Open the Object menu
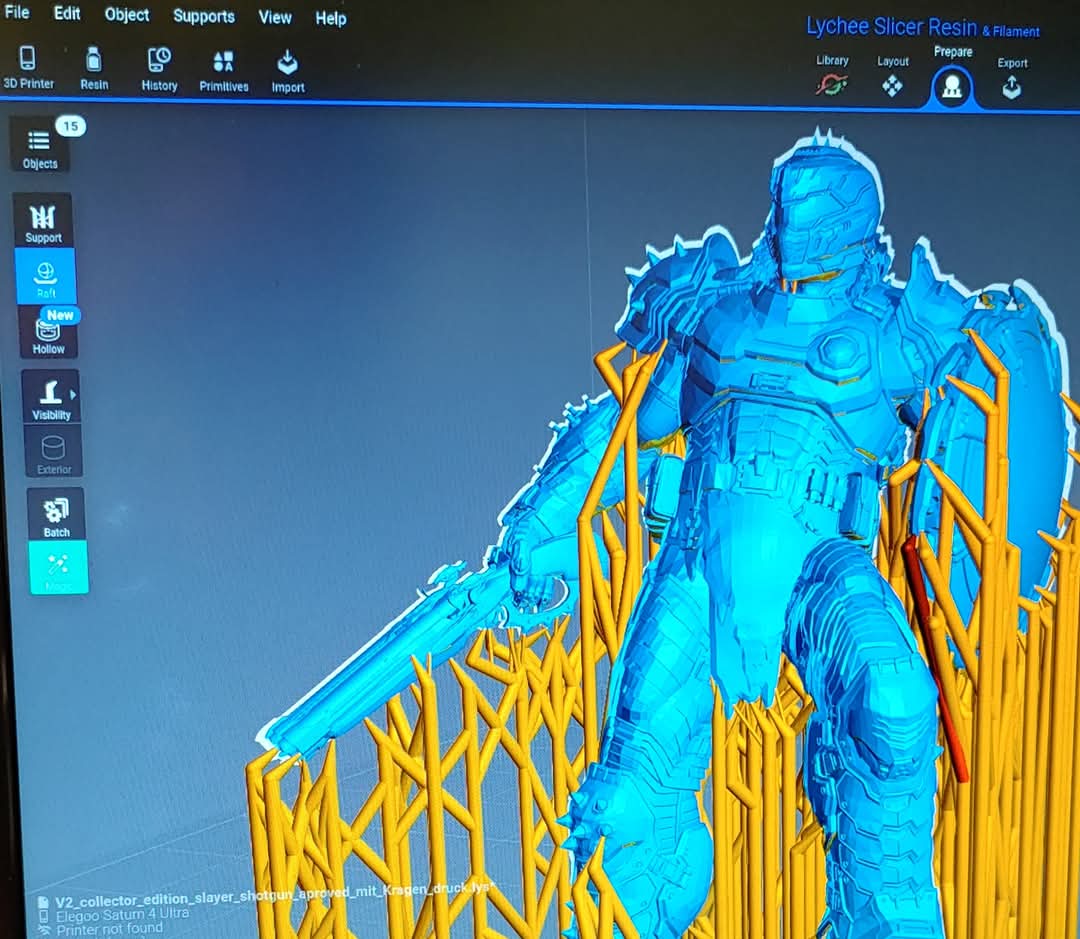This screenshot has width=1080, height=939. 127,15
